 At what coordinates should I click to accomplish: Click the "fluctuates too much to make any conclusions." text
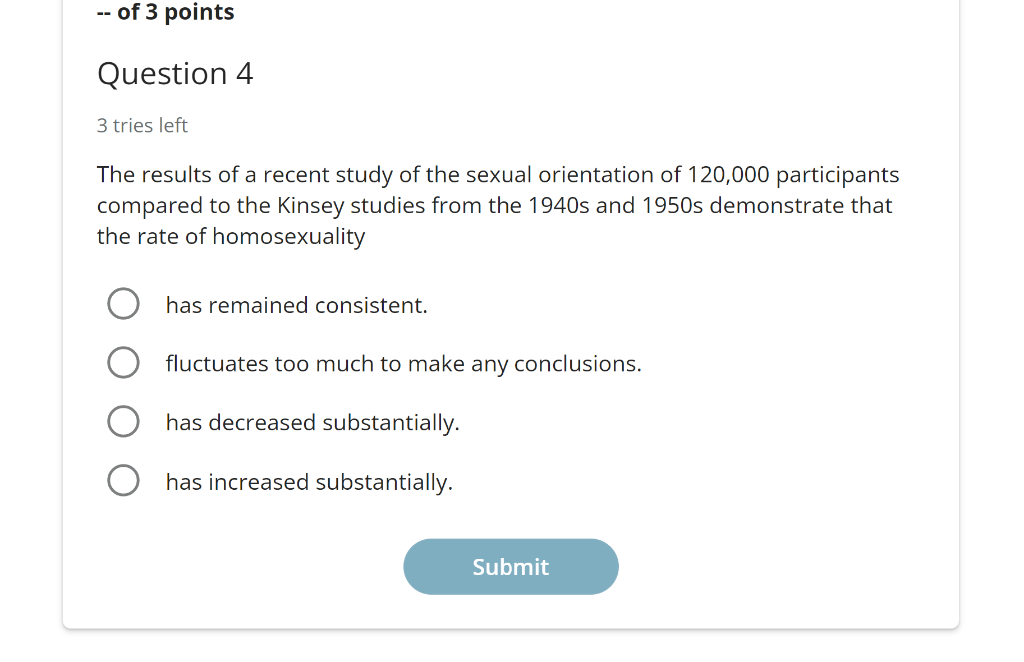coord(403,364)
